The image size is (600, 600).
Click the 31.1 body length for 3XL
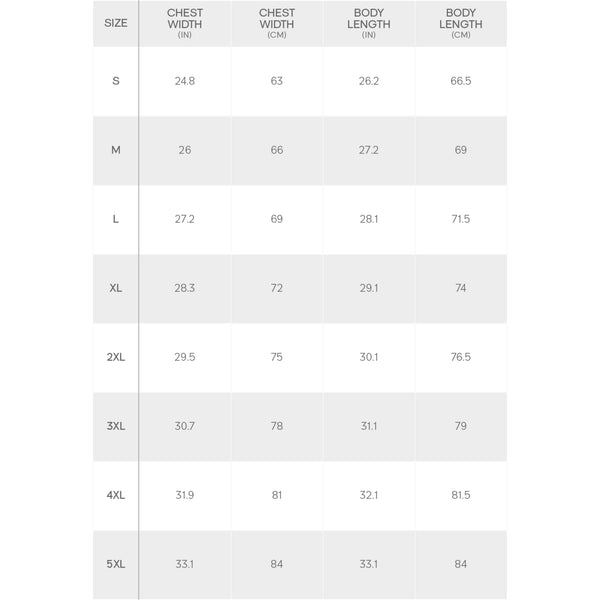pyautogui.click(x=369, y=426)
